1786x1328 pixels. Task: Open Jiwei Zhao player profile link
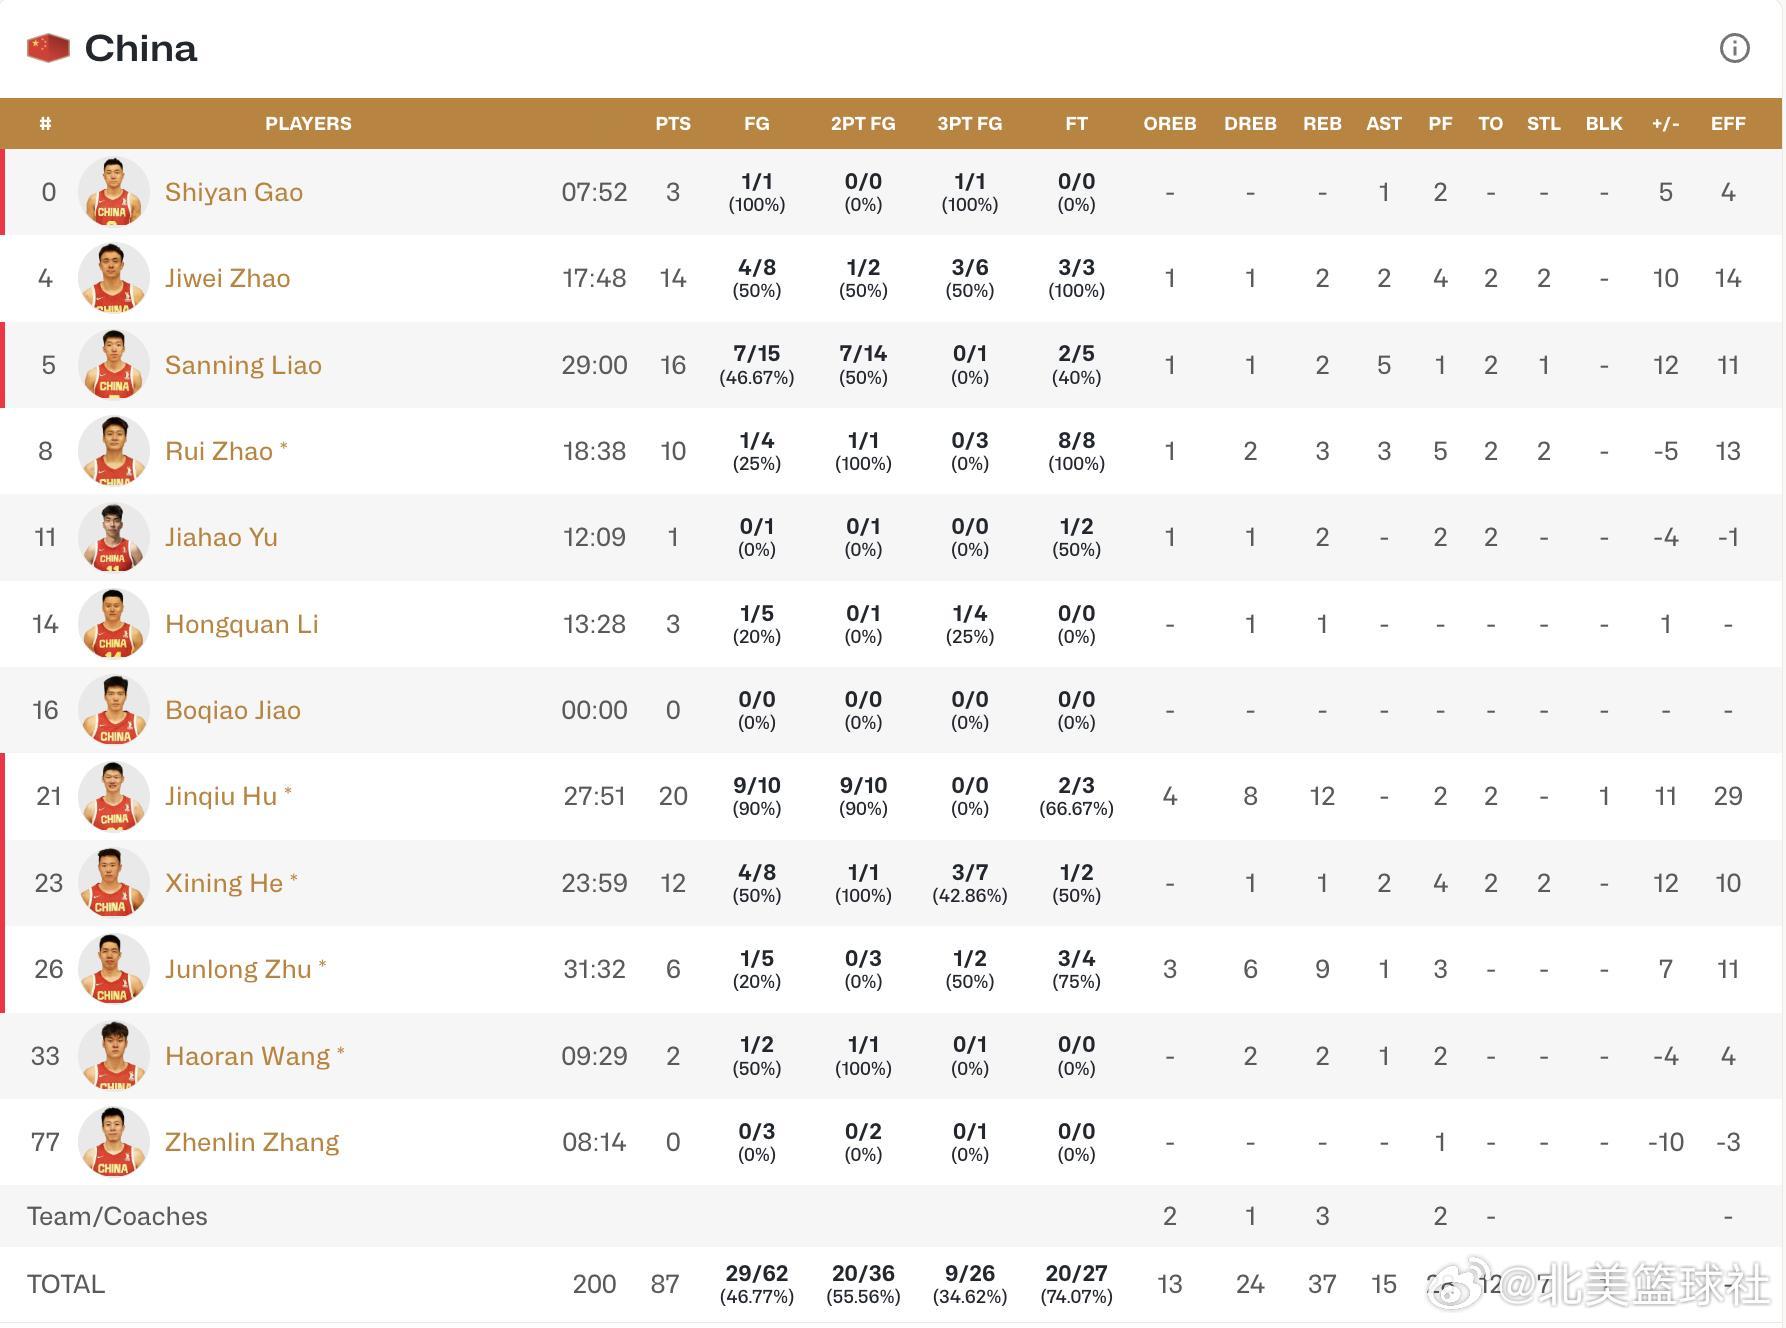(228, 278)
